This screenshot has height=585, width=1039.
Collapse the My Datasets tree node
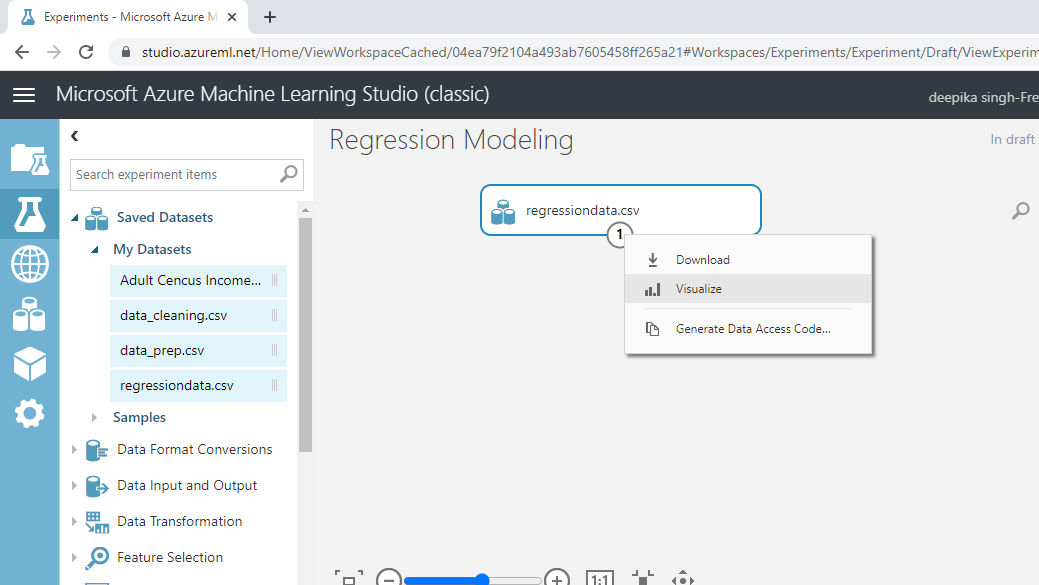[95, 250]
